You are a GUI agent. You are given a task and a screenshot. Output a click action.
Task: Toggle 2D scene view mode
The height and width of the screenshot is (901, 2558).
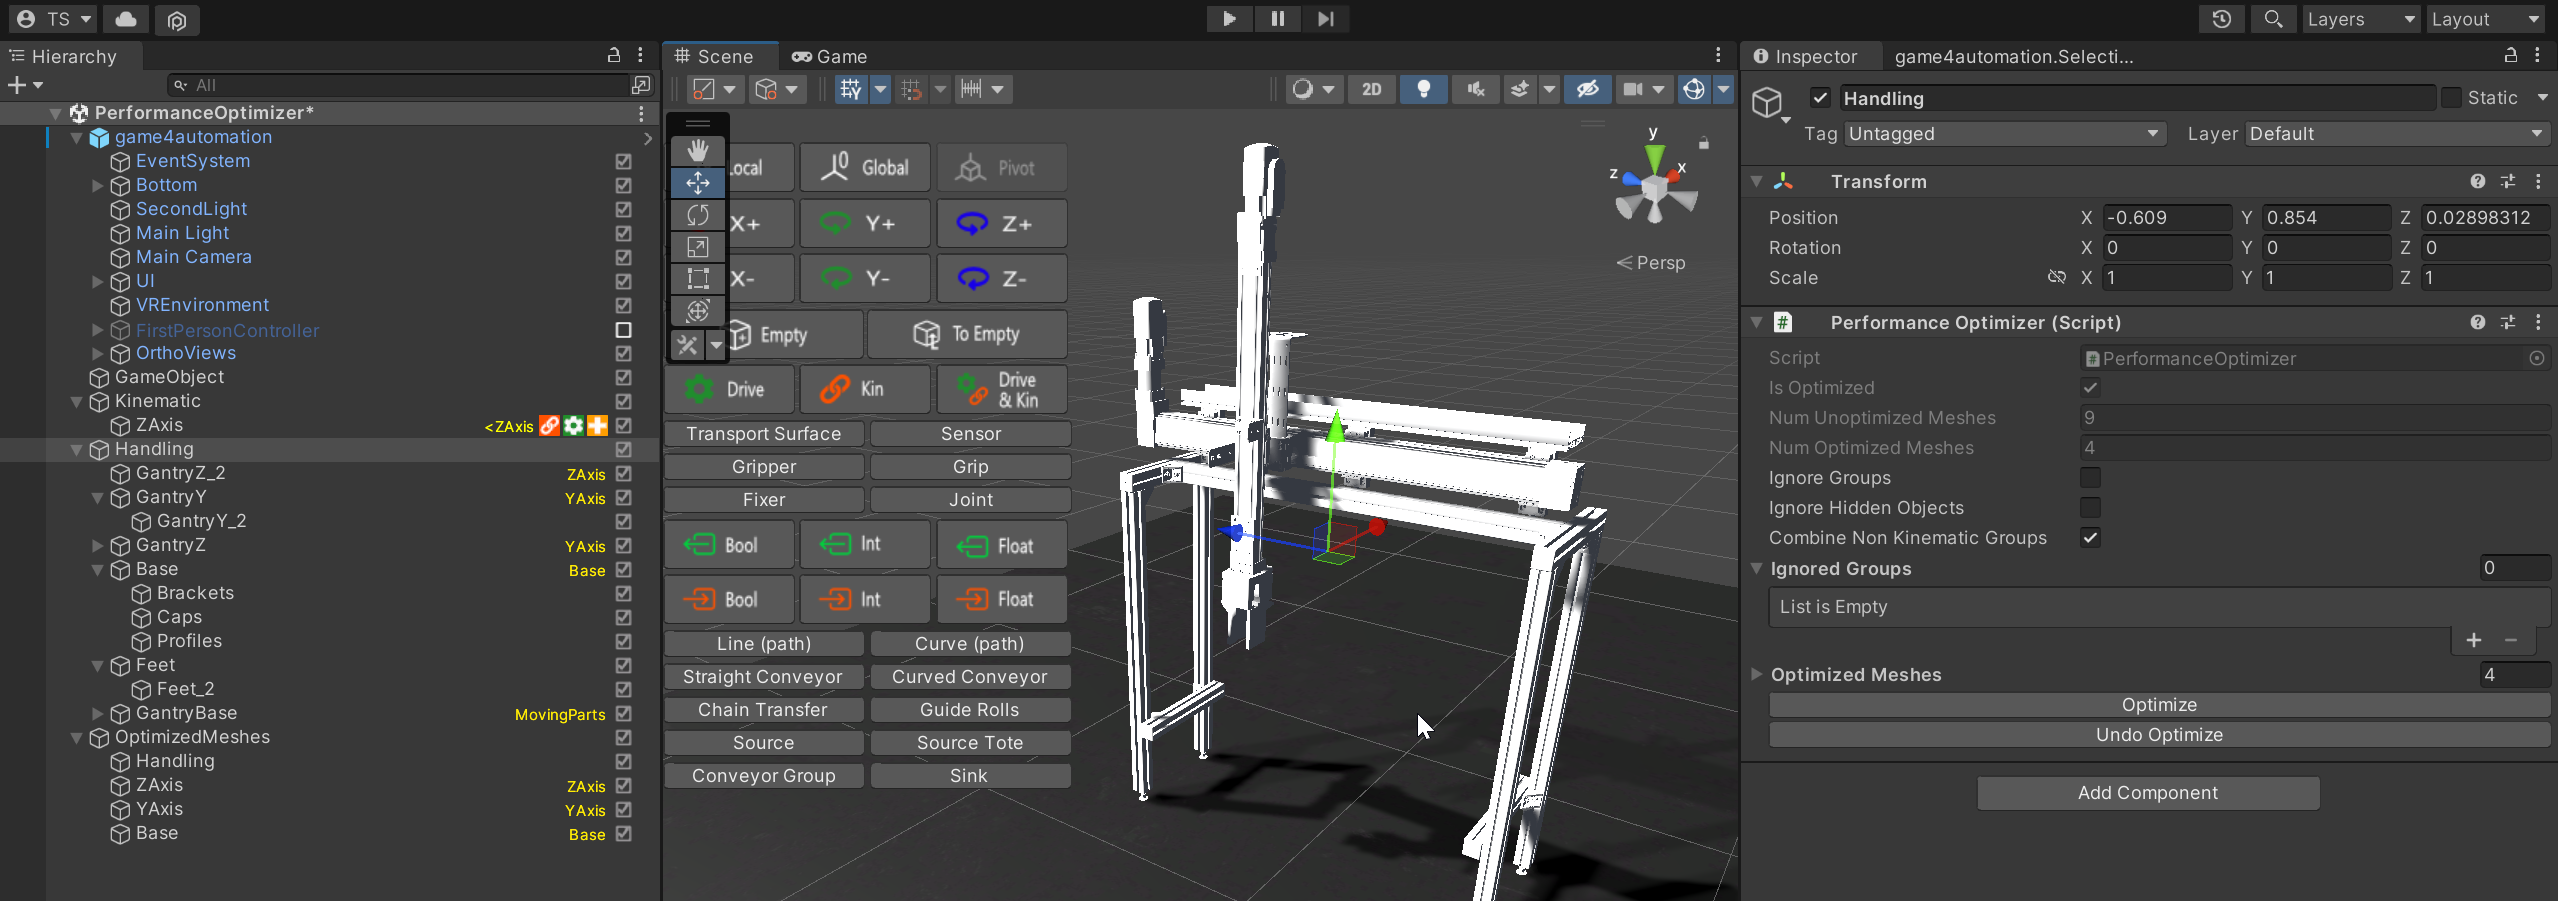click(x=1371, y=89)
